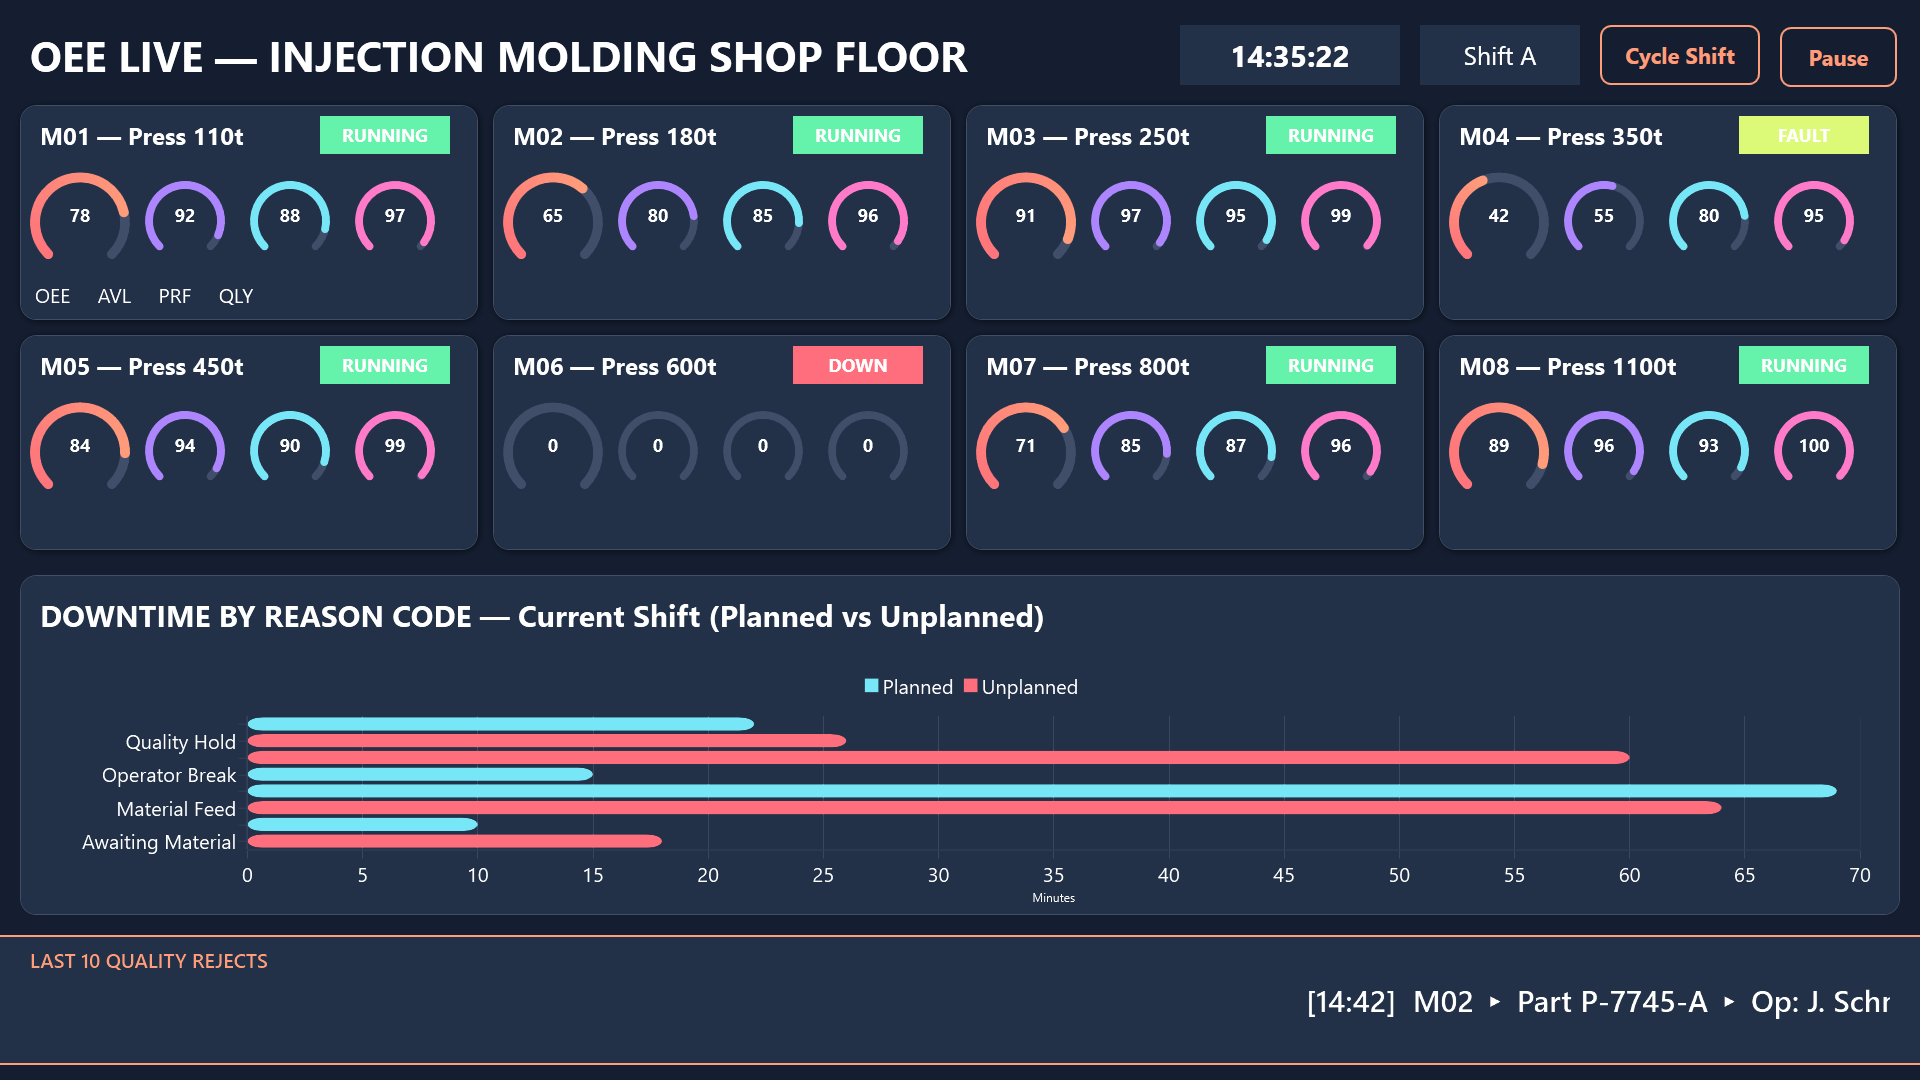Click the AVL label under M01 gauges
The height and width of the screenshot is (1080, 1920).
114,296
